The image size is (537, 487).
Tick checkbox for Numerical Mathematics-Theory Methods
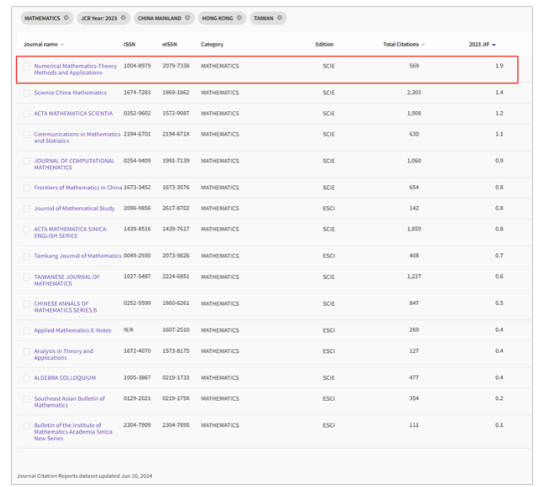point(27,66)
